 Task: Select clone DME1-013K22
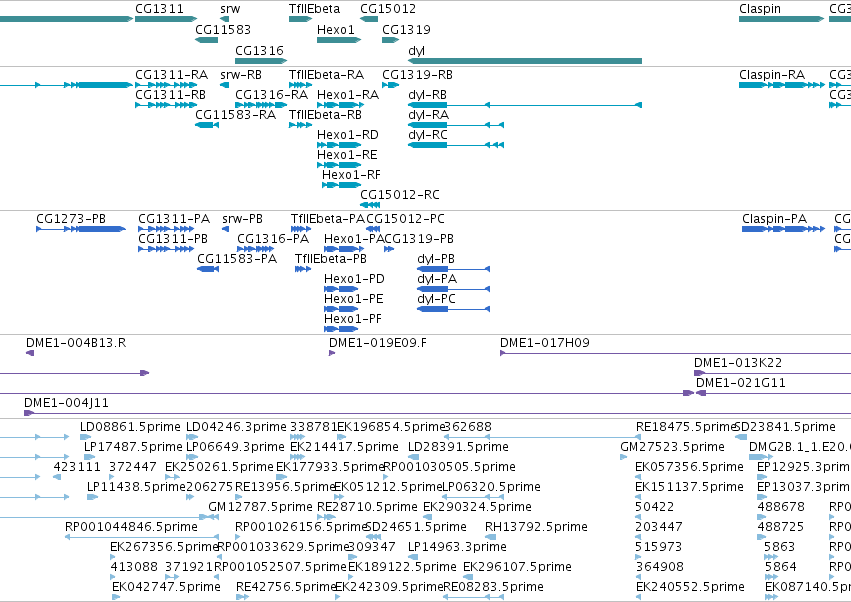coord(738,363)
